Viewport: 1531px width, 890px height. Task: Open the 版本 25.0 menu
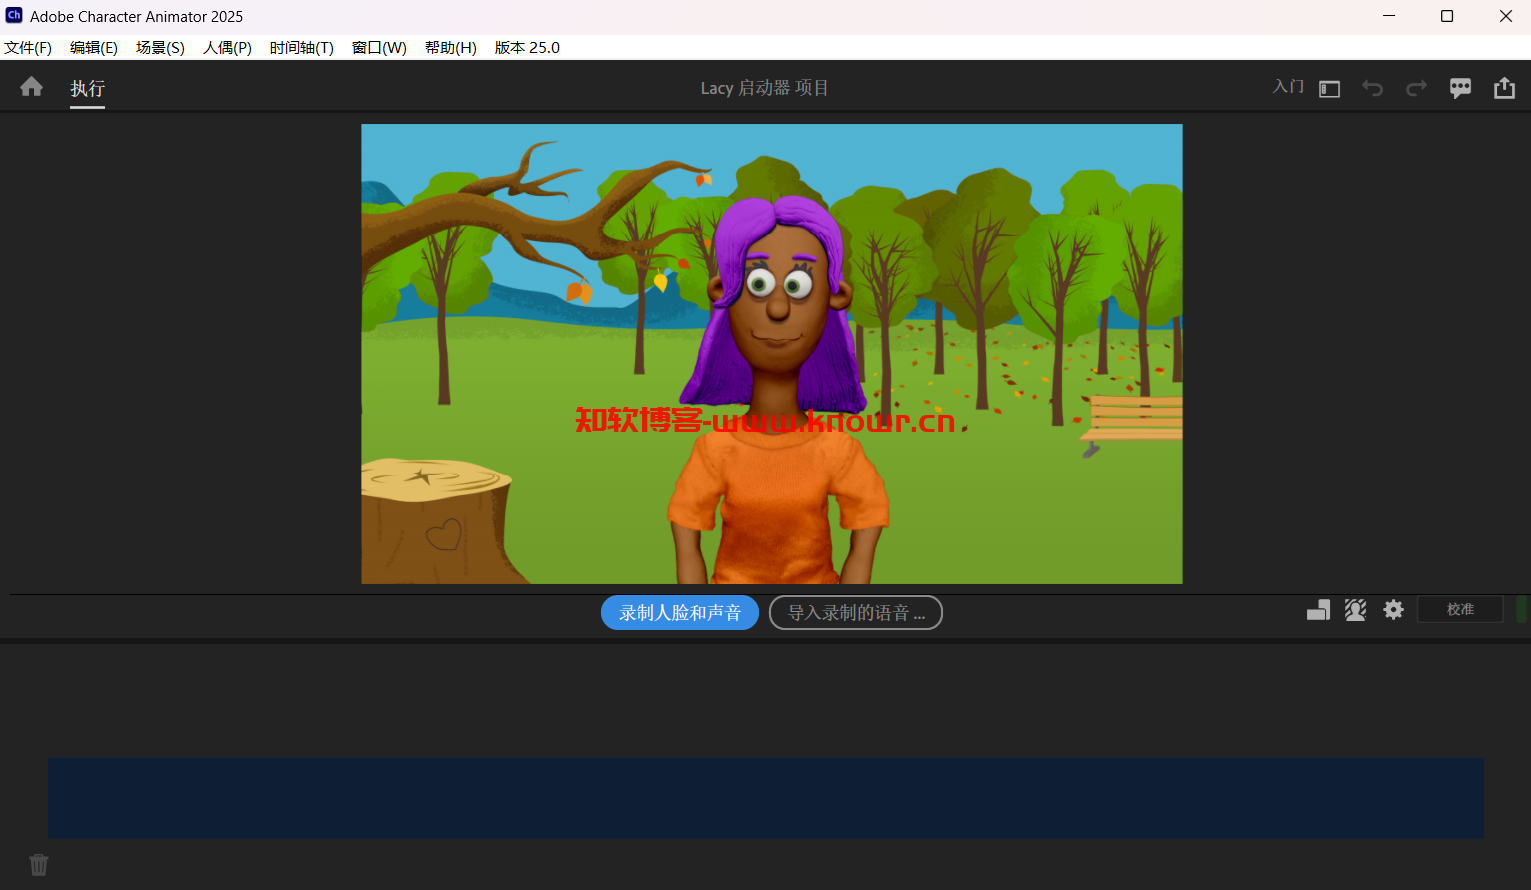coord(527,47)
